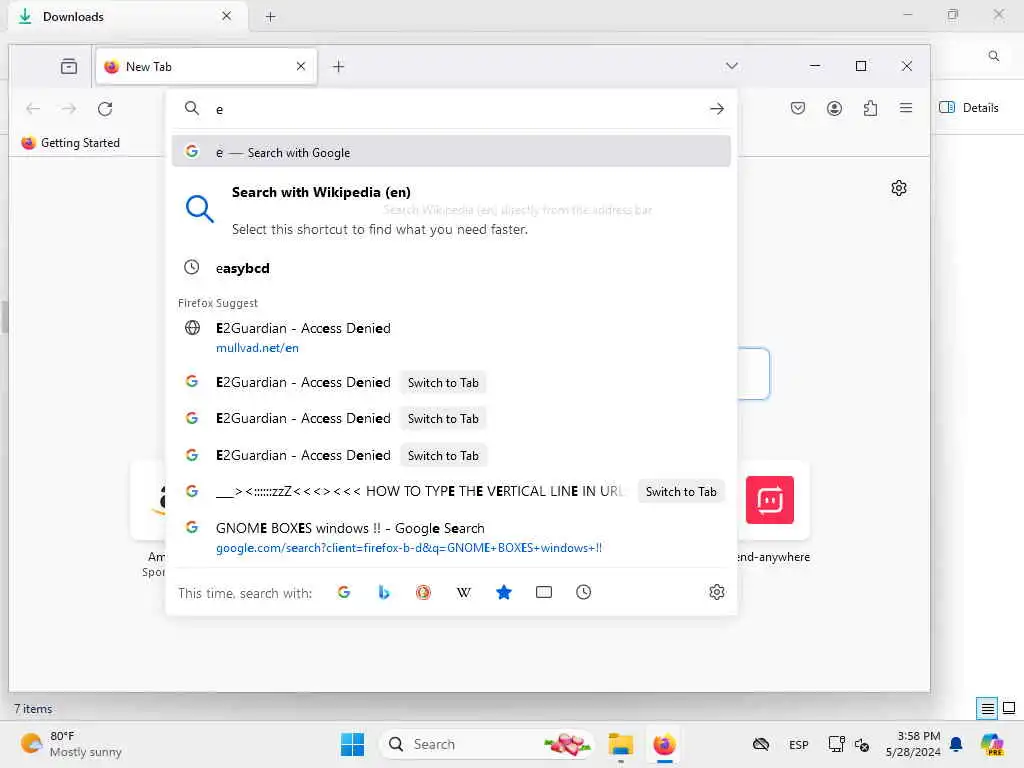Open the Firefox account icon
The height and width of the screenshot is (768, 1024).
(834, 108)
